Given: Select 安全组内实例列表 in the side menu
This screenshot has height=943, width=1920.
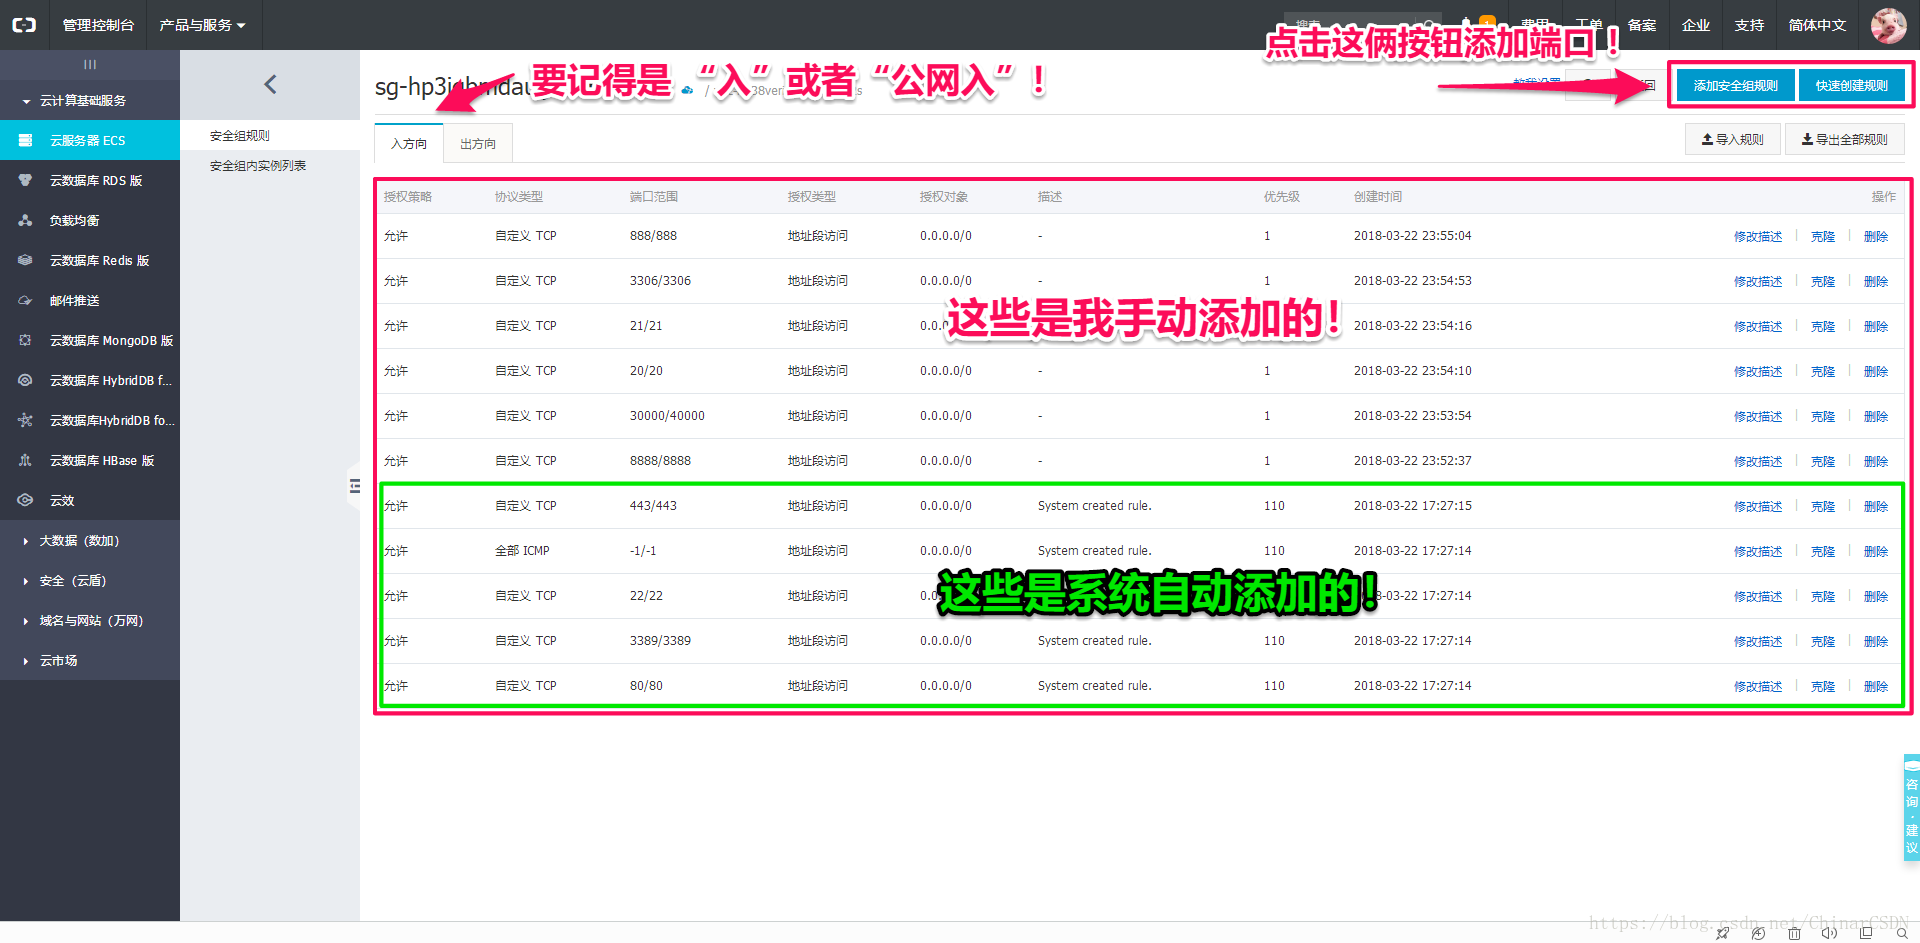Looking at the screenshot, I should tap(258, 166).
